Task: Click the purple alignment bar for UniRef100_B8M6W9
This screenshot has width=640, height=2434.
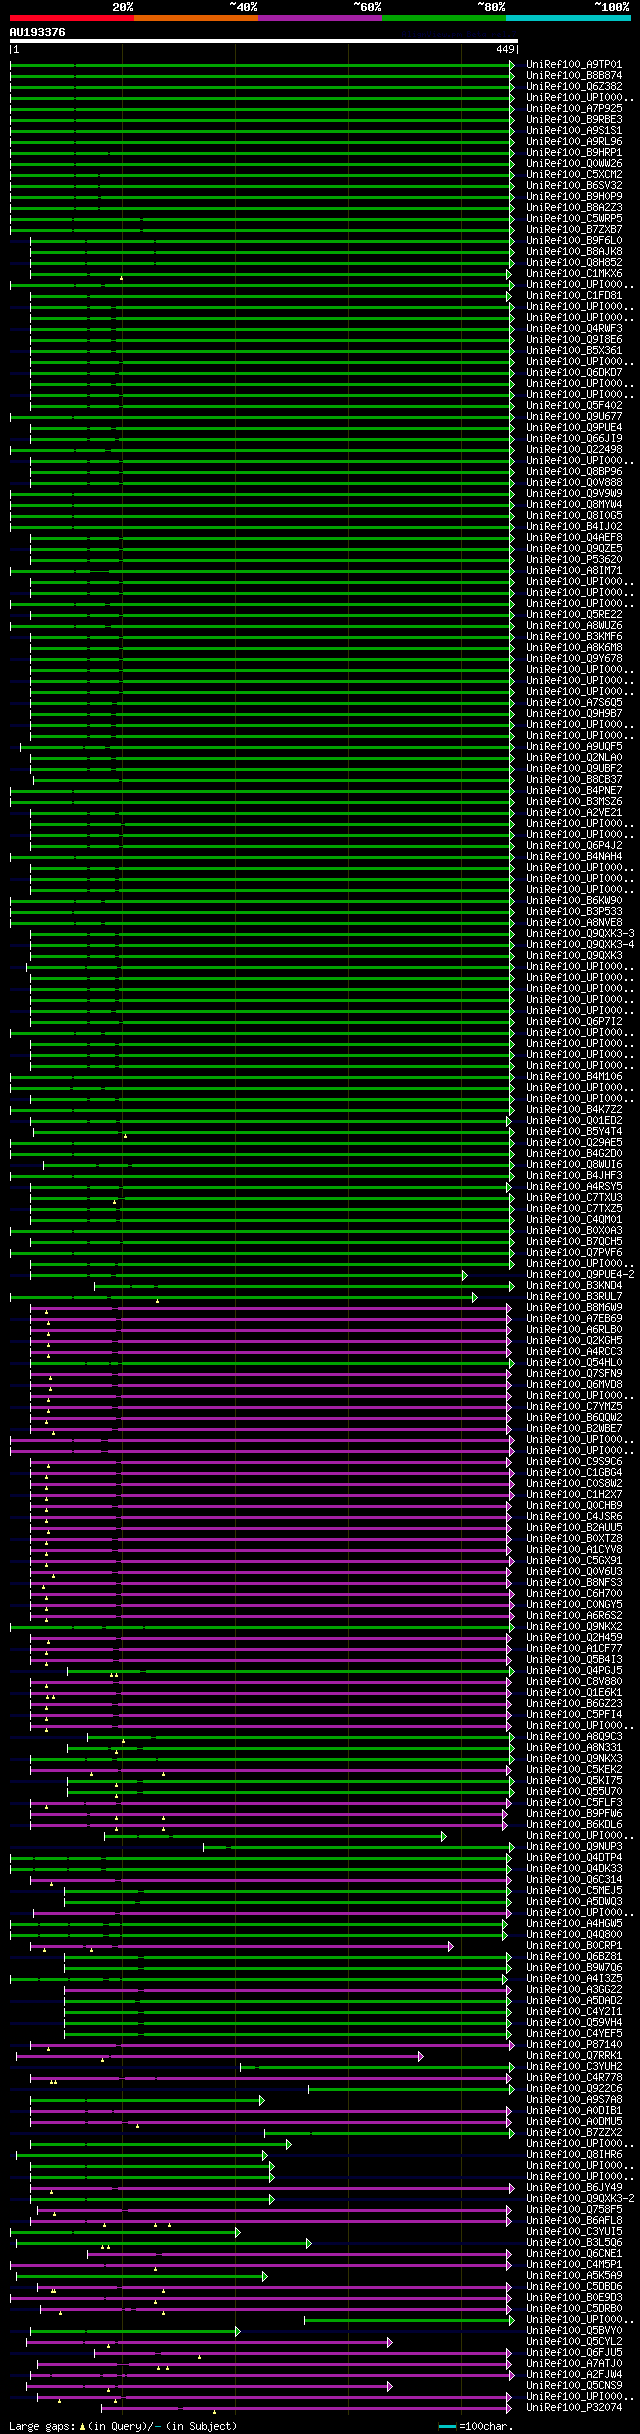Action: pyautogui.click(x=270, y=1308)
